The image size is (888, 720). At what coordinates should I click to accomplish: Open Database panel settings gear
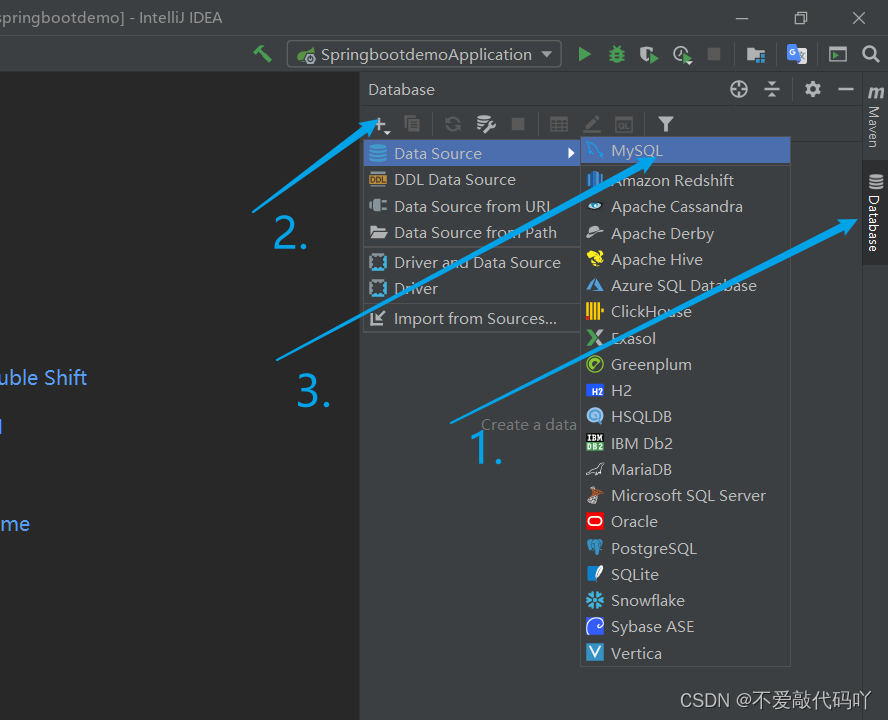[x=813, y=89]
